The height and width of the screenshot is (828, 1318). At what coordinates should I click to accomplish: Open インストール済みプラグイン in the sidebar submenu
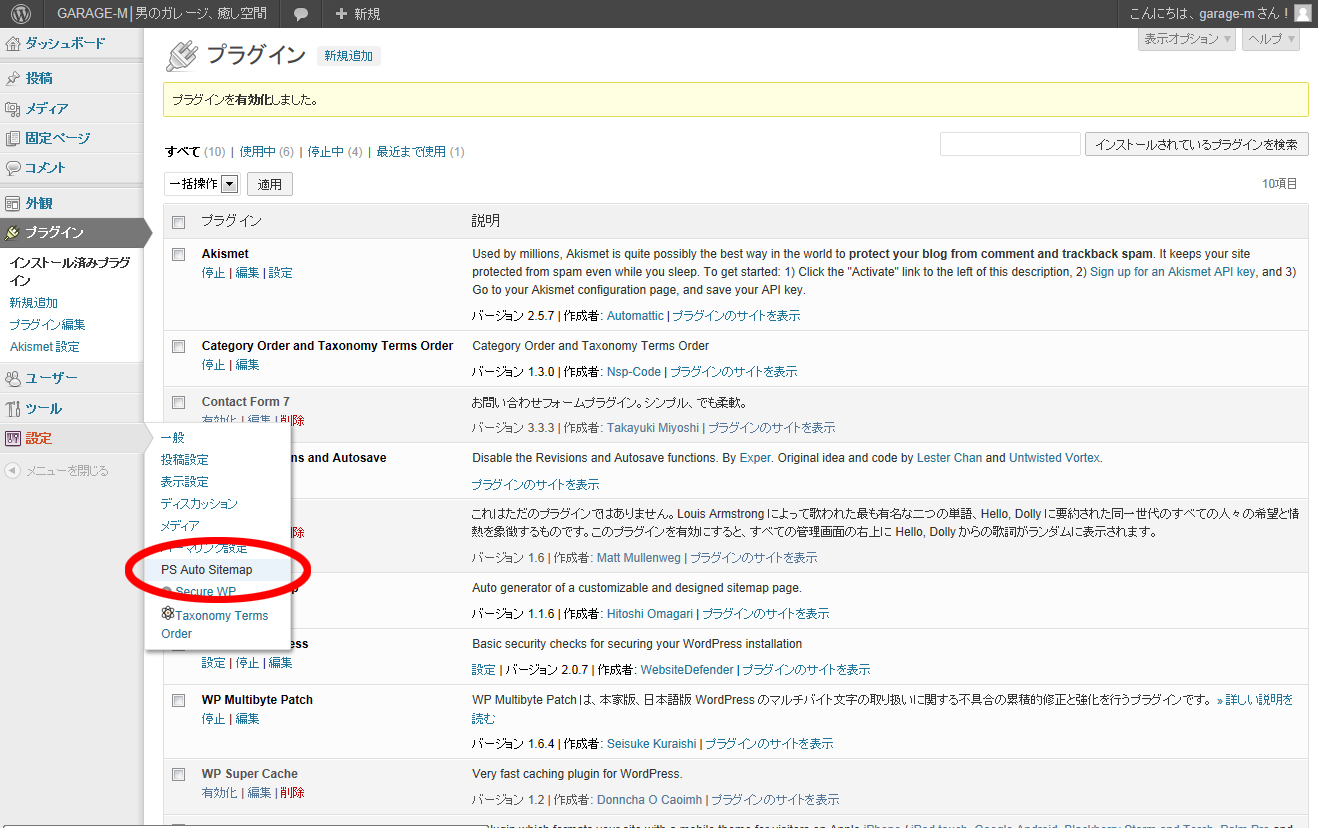tap(70, 272)
